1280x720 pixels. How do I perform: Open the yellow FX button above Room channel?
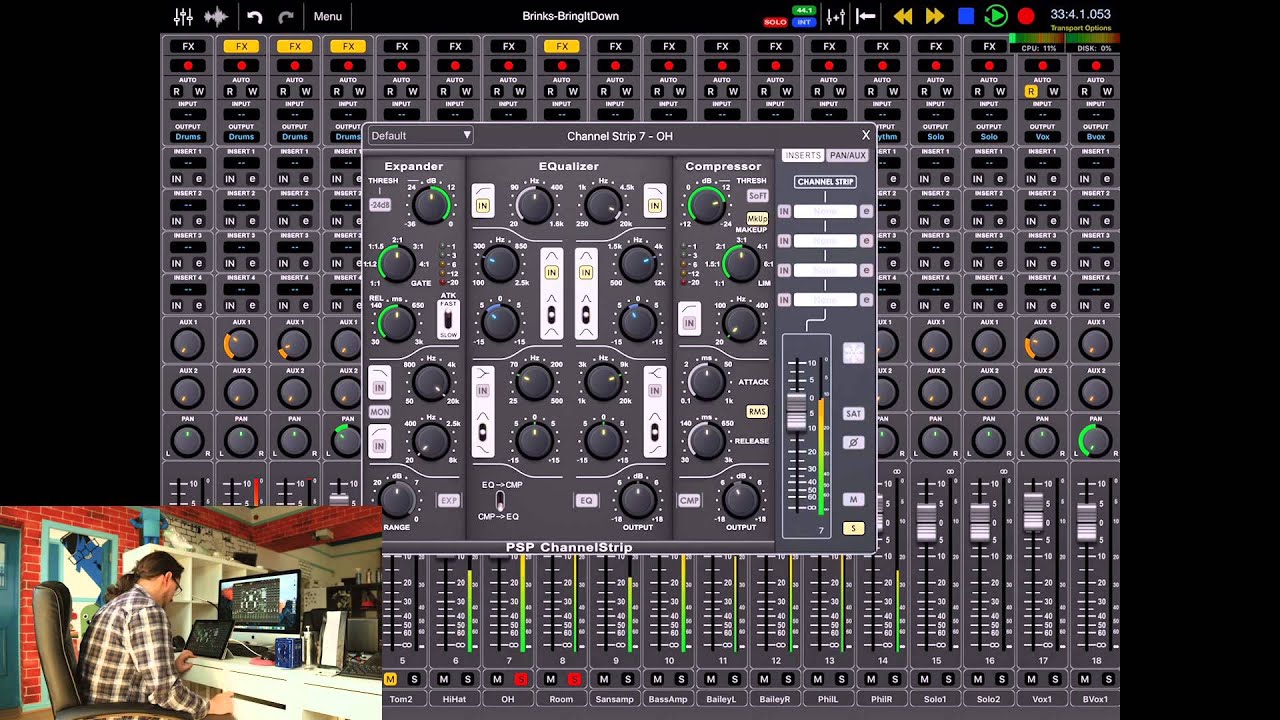point(562,46)
